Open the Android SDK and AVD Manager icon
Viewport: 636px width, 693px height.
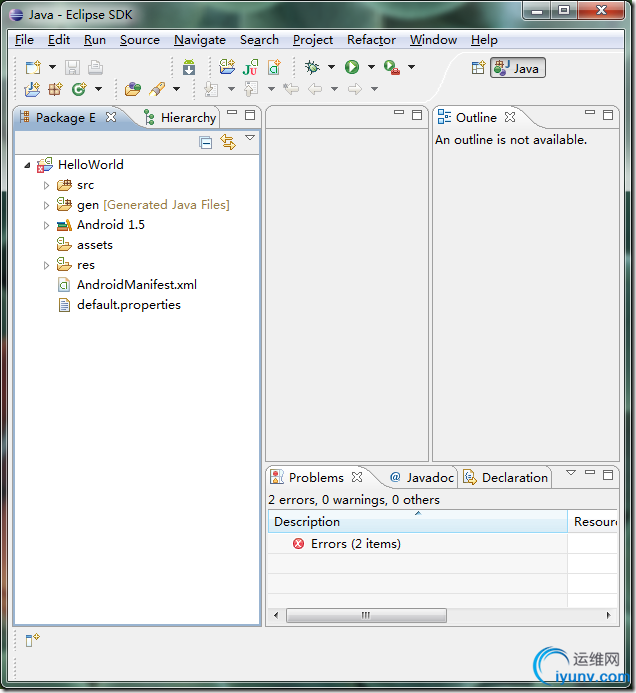coord(189,67)
